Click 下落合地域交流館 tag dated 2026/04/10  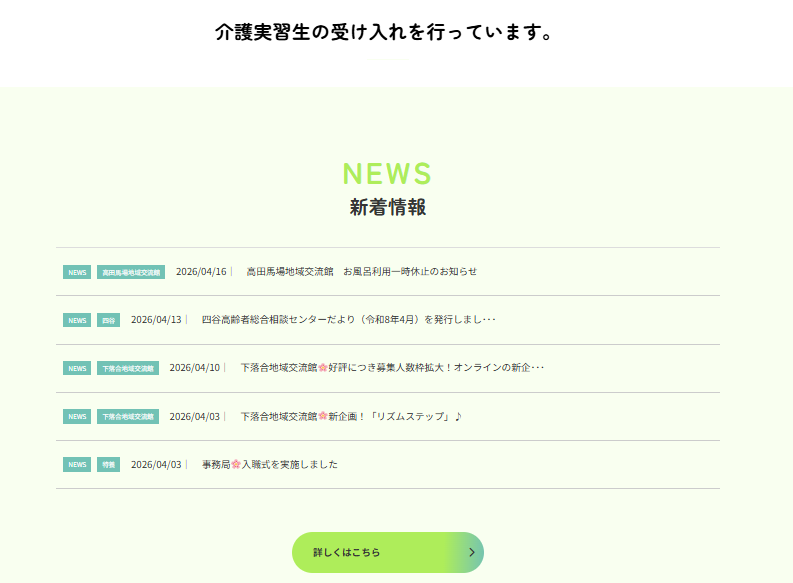tap(128, 368)
